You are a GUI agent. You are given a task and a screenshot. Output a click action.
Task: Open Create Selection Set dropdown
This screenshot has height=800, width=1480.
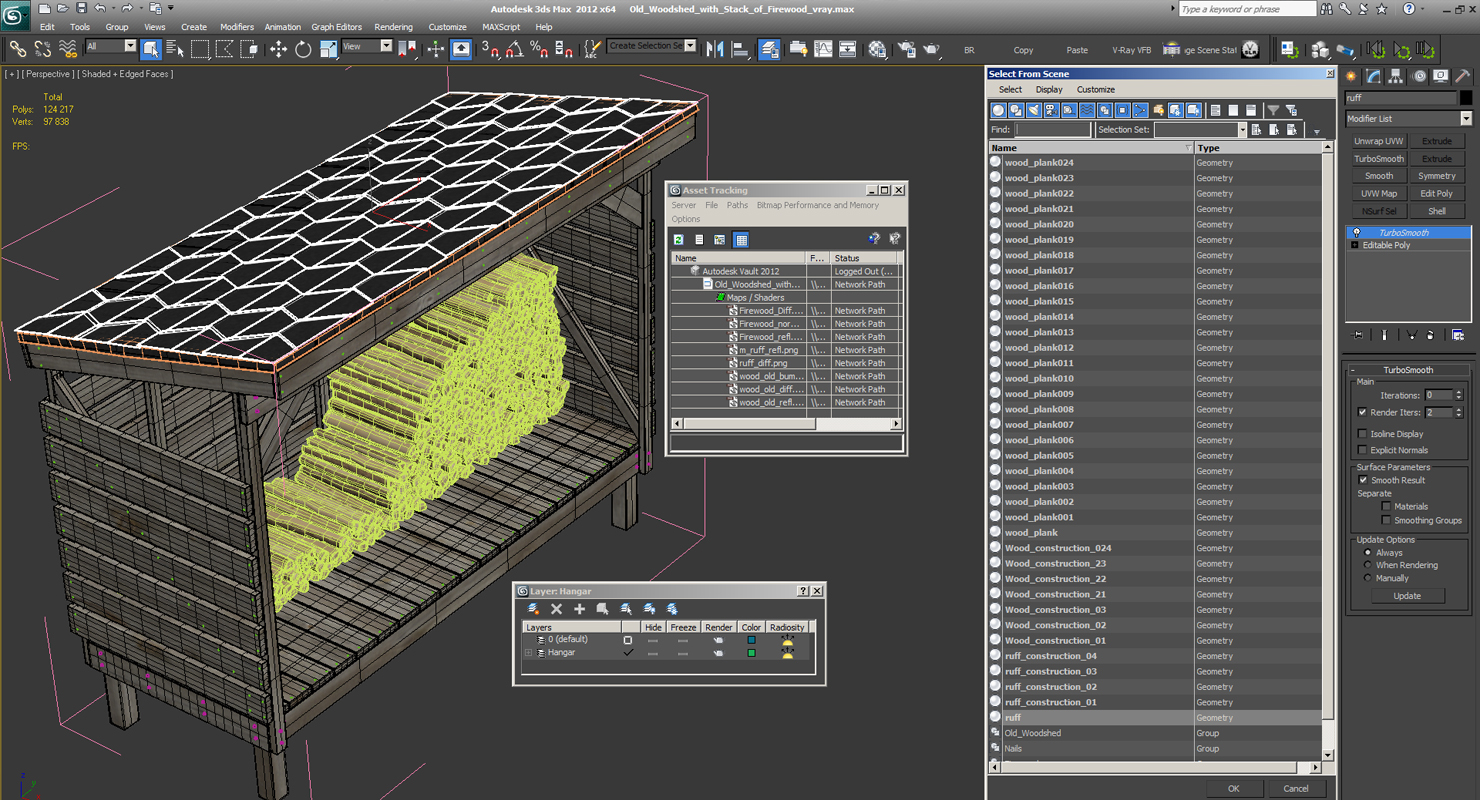(652, 46)
